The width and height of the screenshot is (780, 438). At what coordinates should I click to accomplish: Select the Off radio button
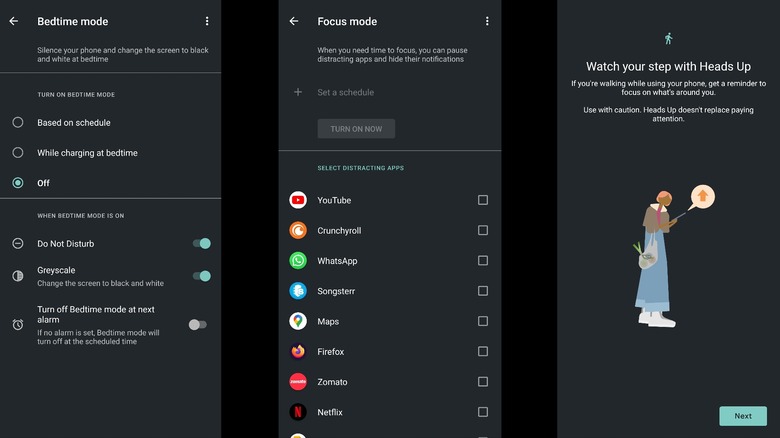18,183
